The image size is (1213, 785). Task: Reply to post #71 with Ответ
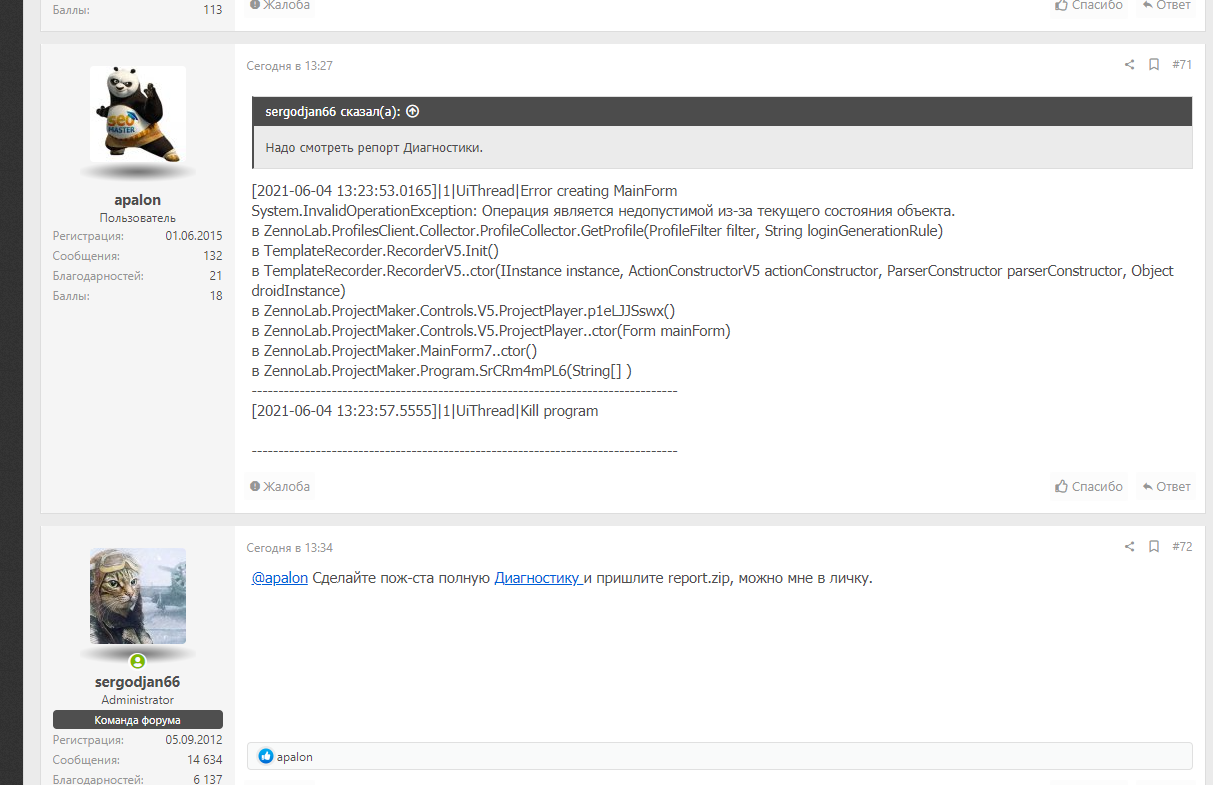1166,487
